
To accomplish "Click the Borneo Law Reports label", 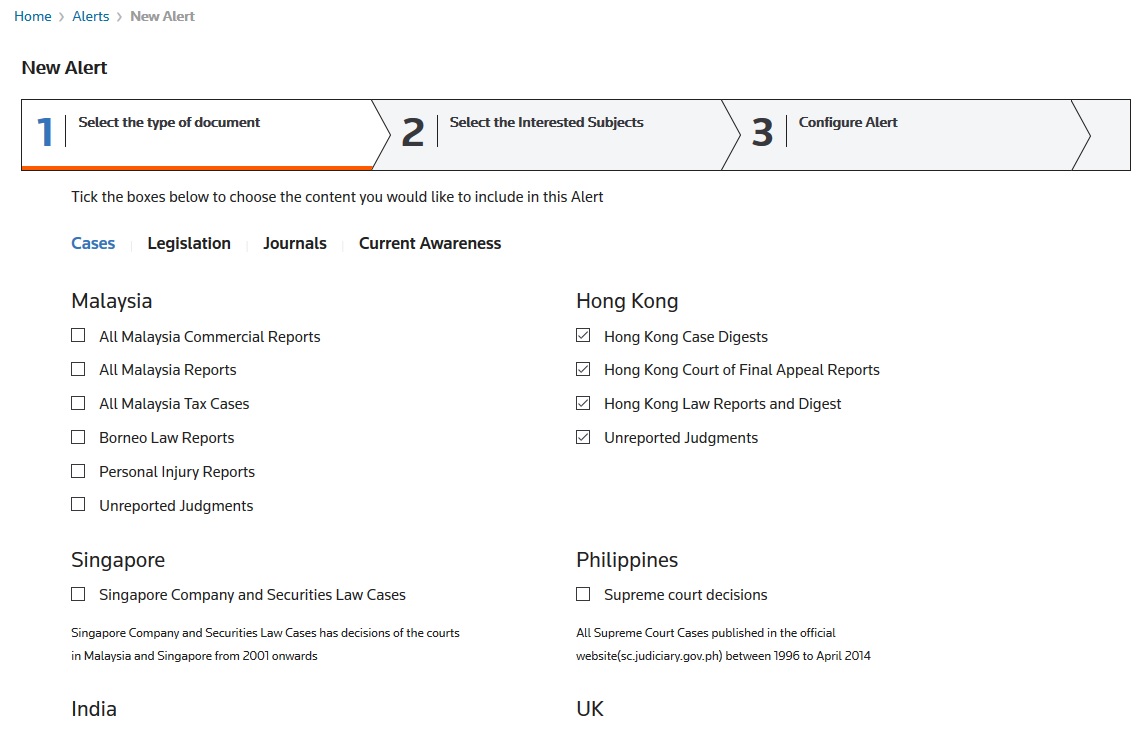I will [167, 438].
